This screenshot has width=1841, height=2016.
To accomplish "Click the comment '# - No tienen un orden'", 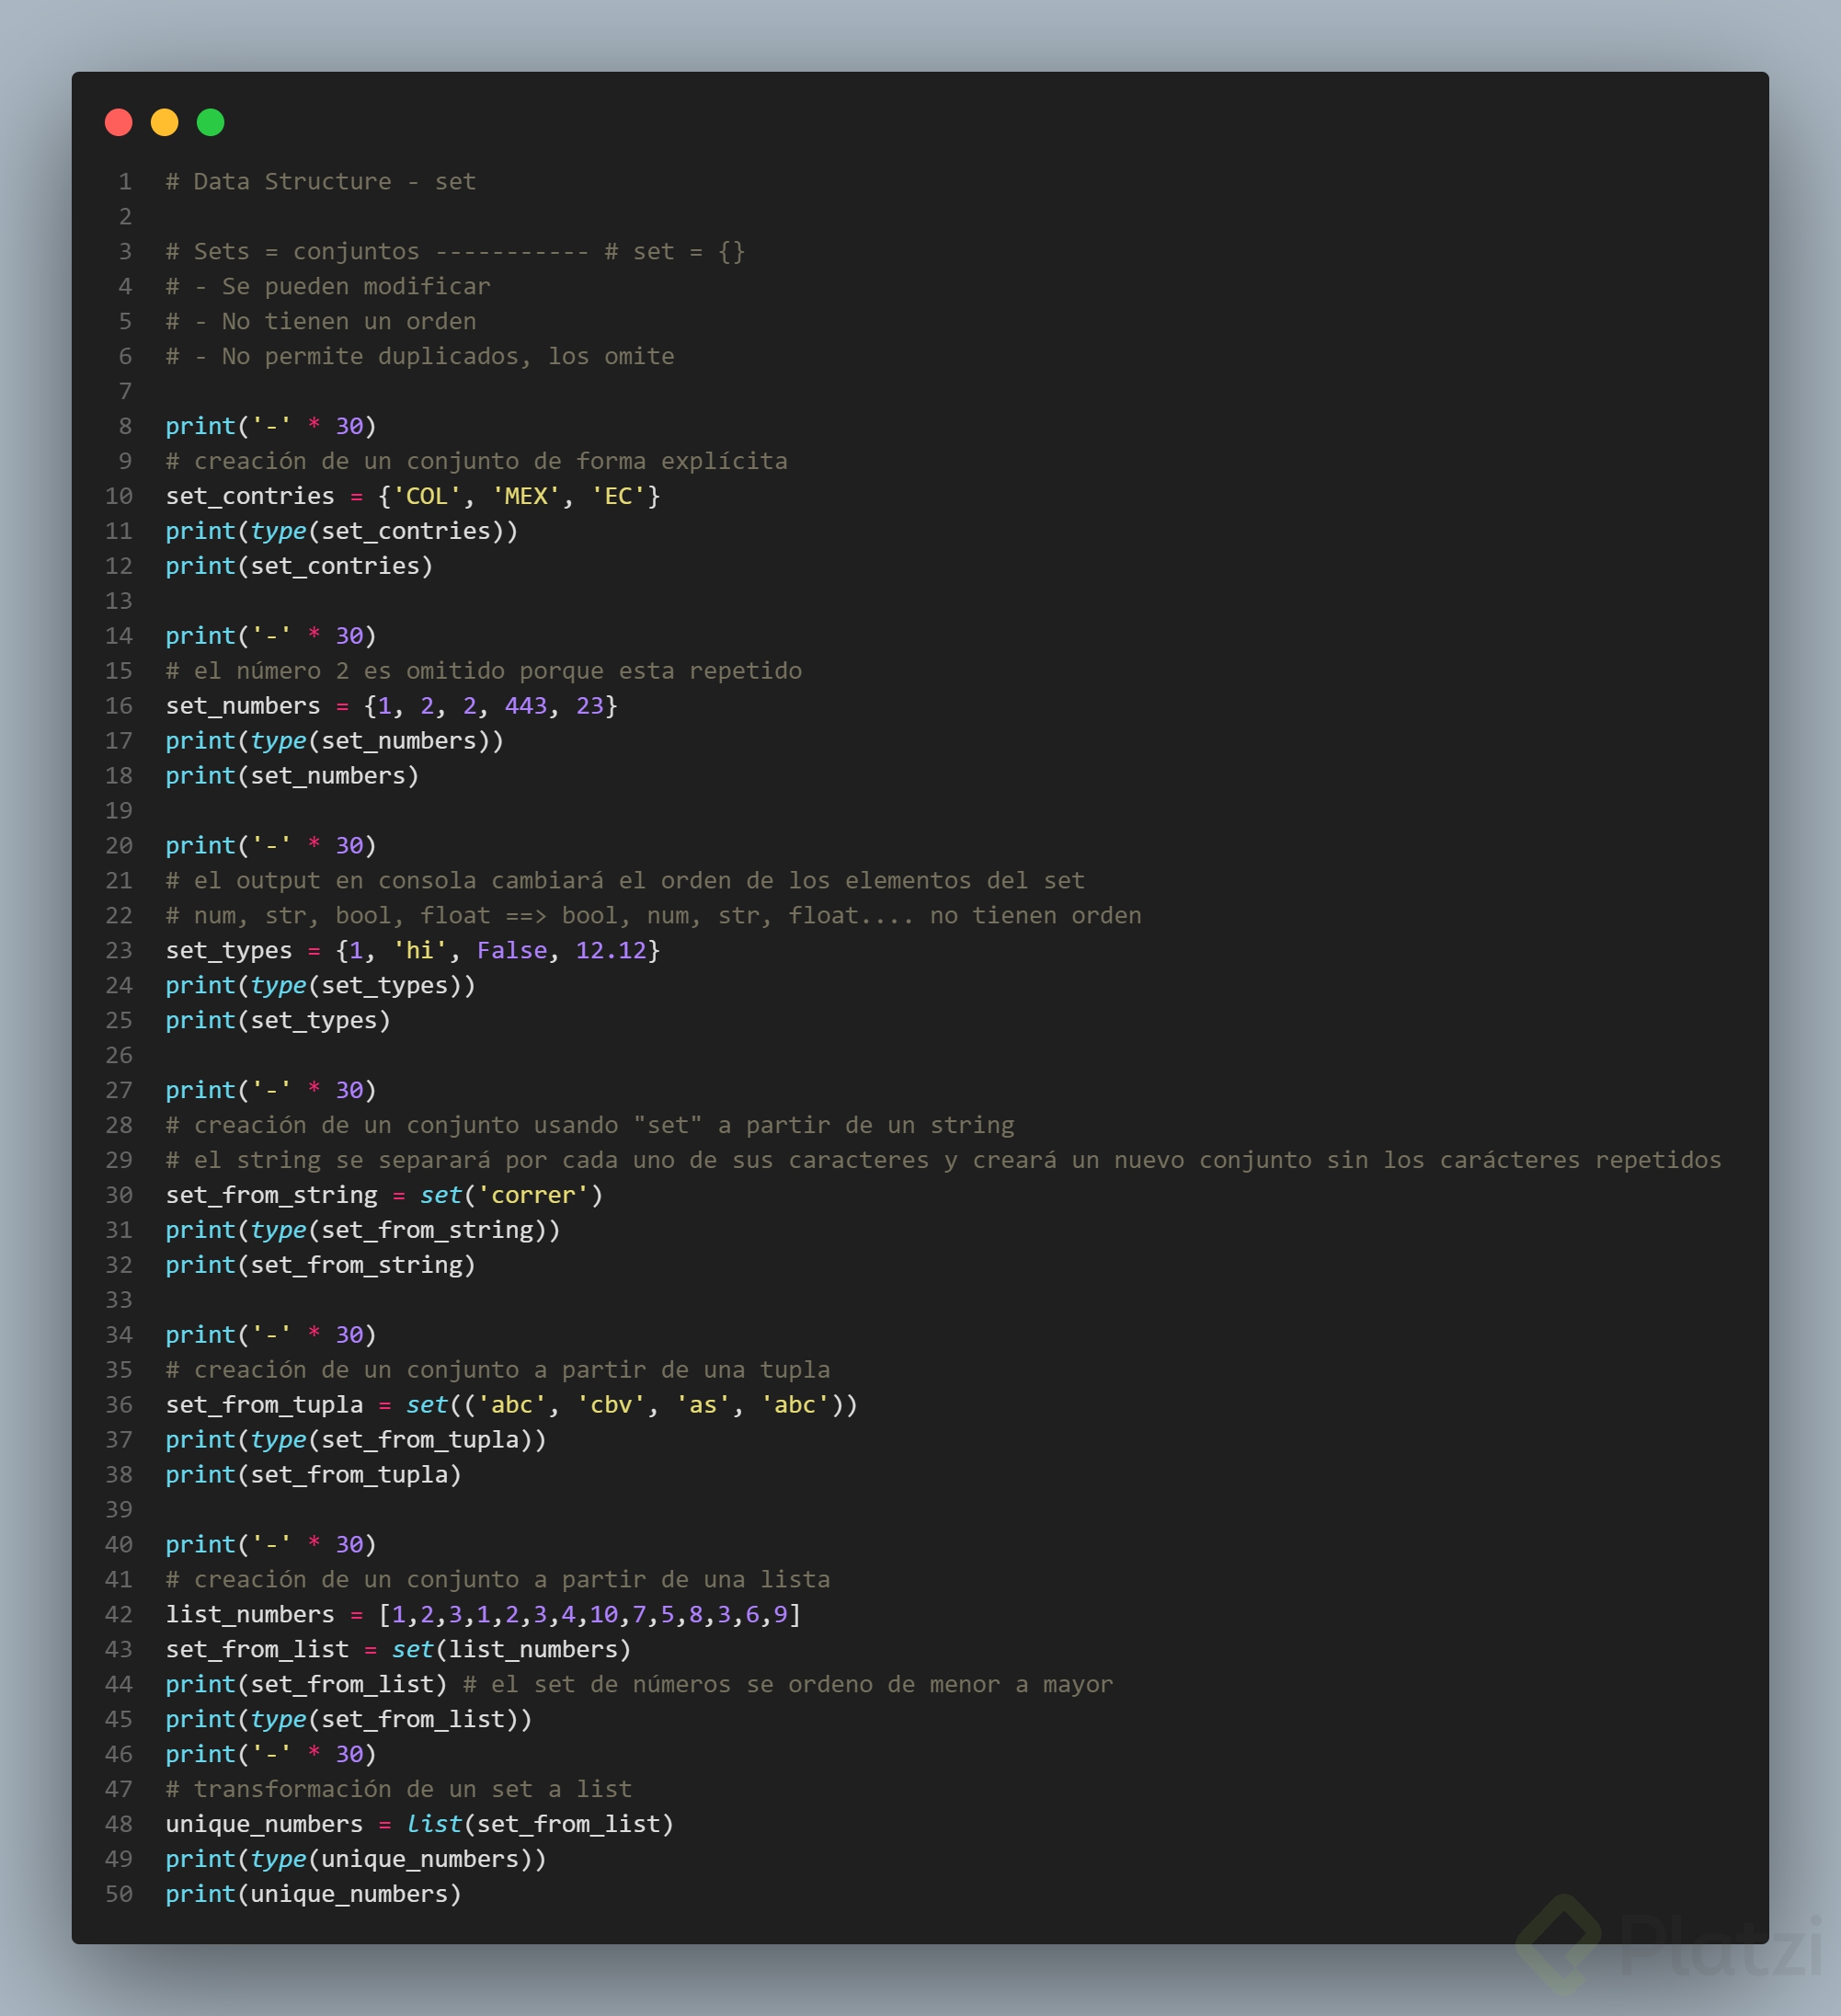I will pos(320,321).
